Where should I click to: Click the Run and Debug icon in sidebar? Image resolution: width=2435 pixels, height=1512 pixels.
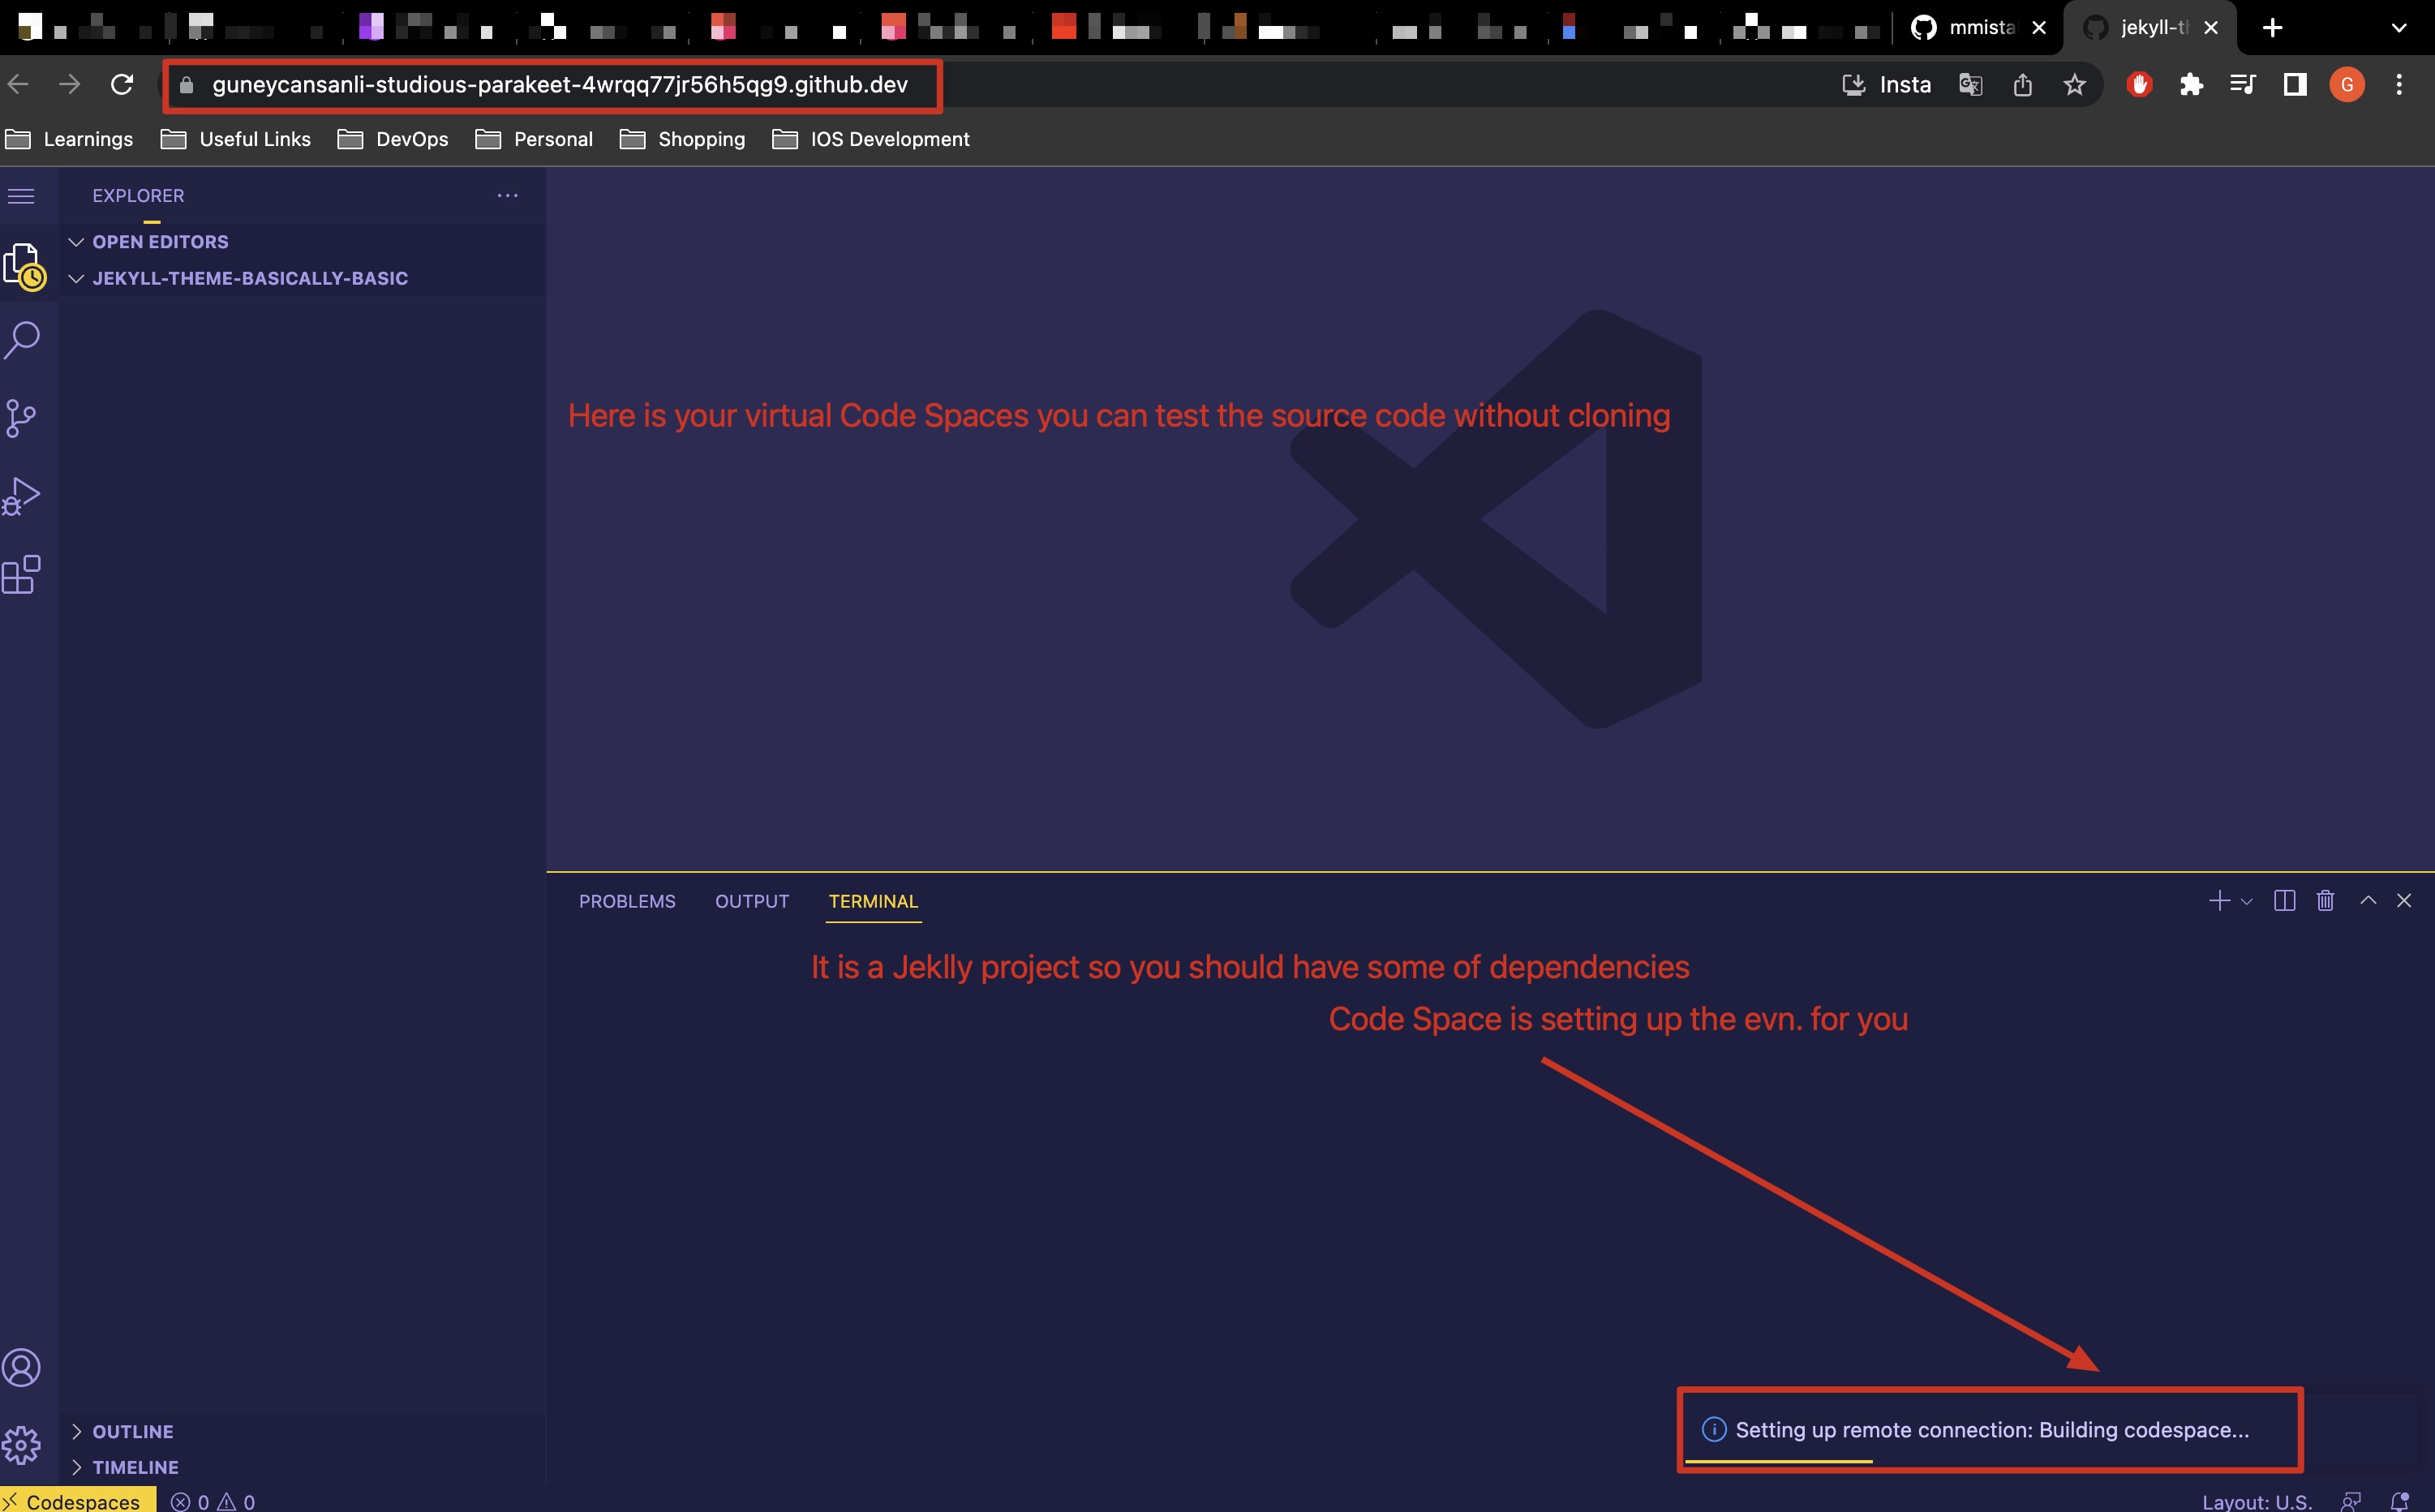[x=23, y=493]
